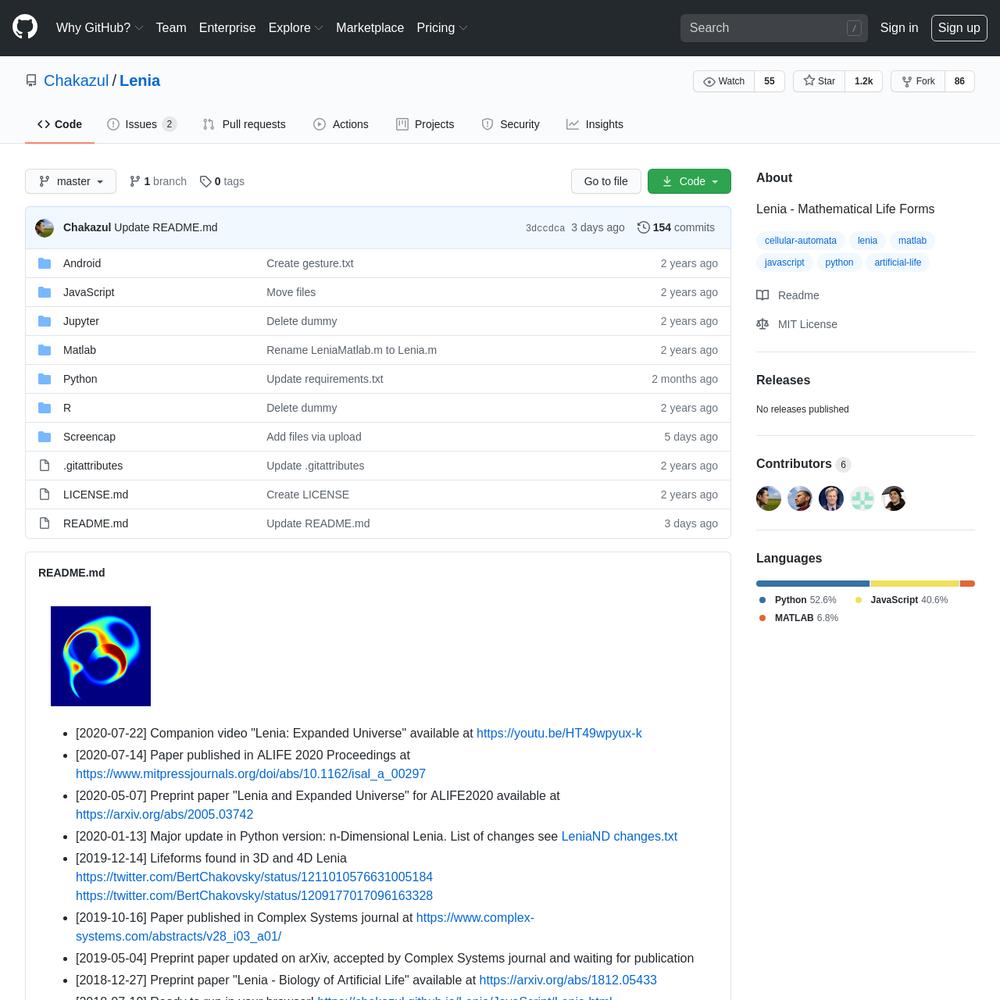This screenshot has width=1000, height=1000.
Task: Open commit history clock icon
Action: pos(643,227)
